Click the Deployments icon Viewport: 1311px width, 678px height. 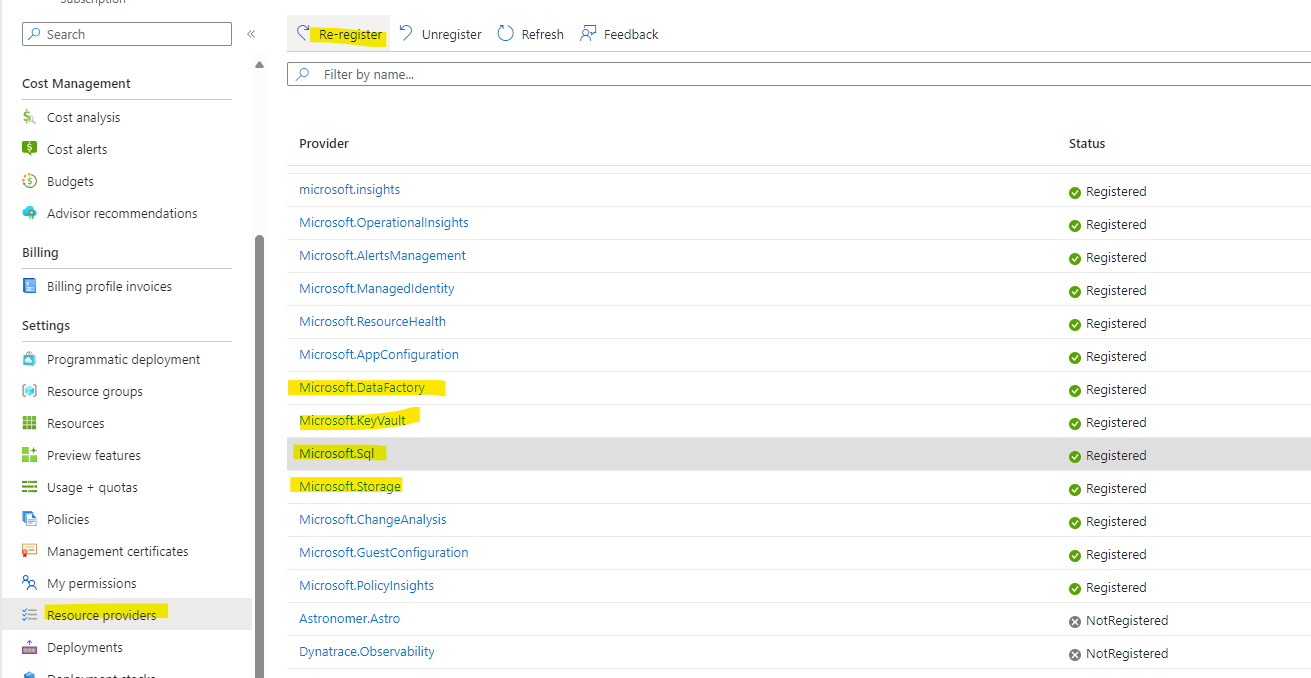tap(29, 647)
